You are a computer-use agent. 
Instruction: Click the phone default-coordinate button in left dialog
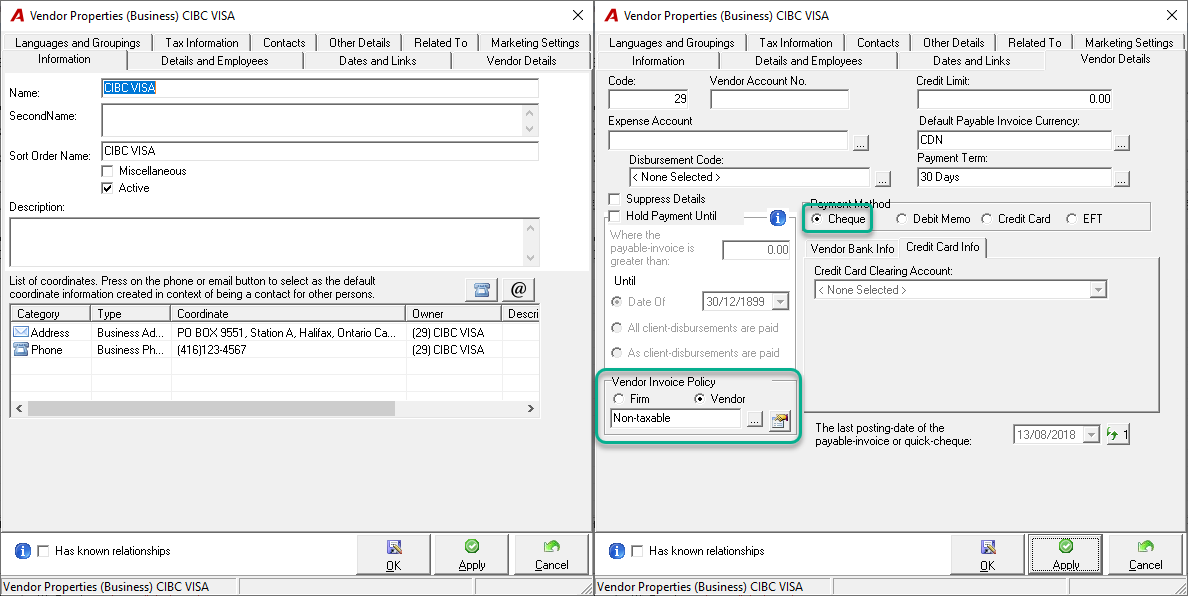(481, 289)
